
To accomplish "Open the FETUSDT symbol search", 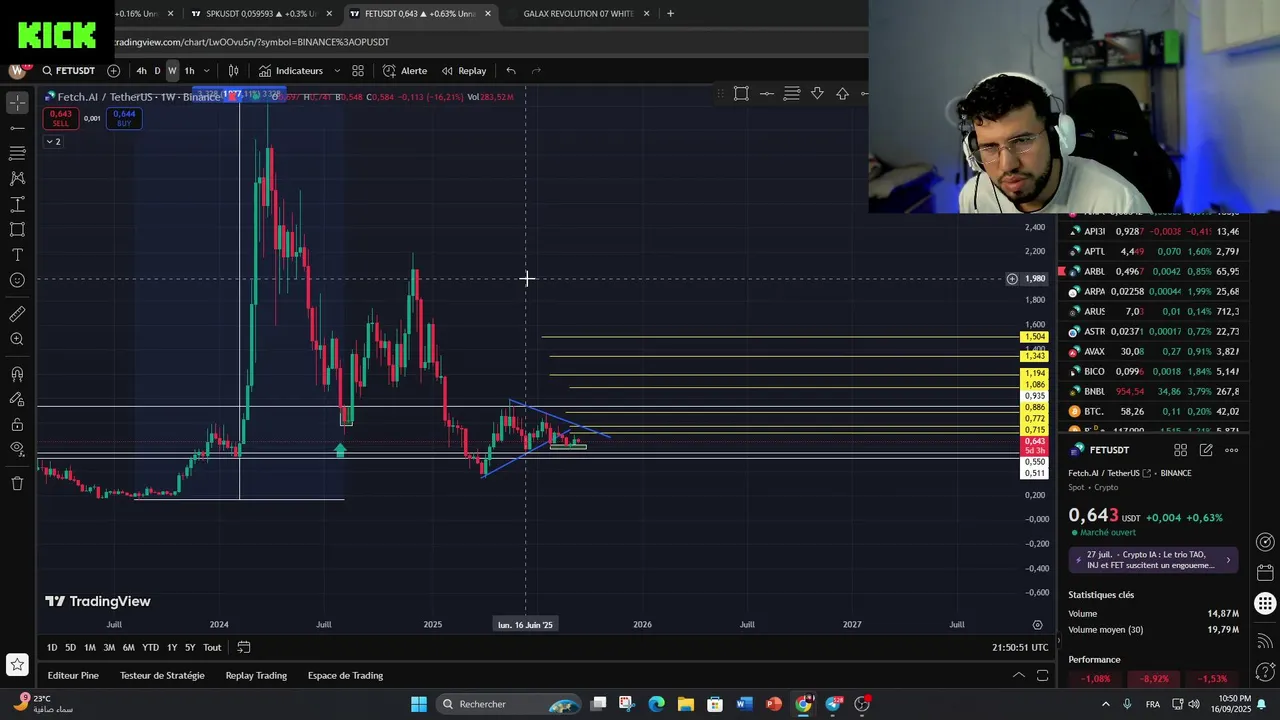I will click(x=69, y=71).
